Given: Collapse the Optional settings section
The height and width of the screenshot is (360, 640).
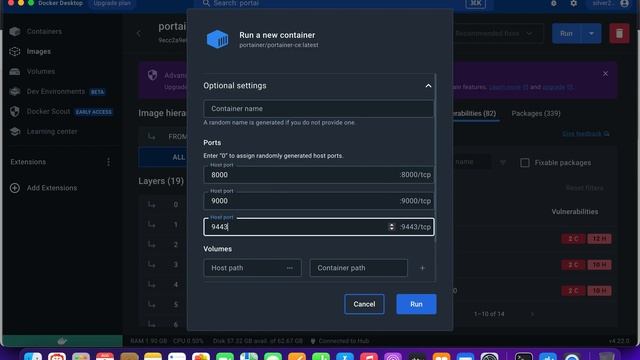Looking at the screenshot, I should [x=428, y=86].
